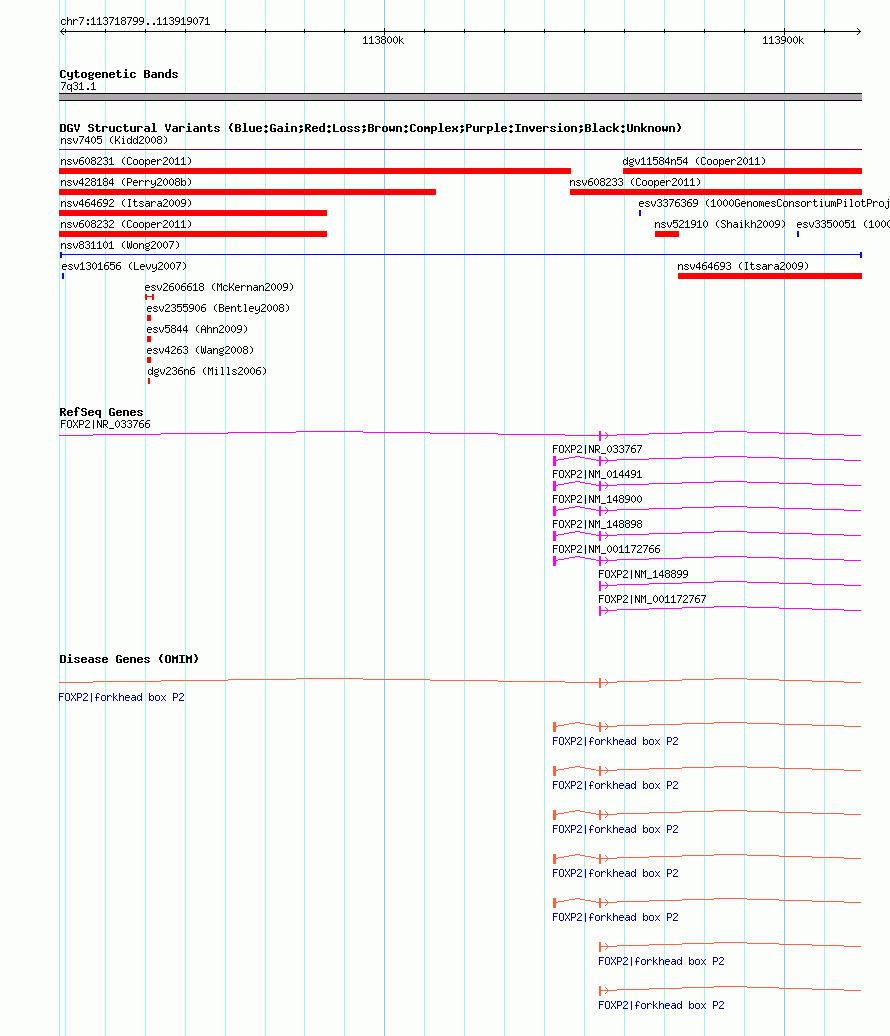The width and height of the screenshot is (890, 1036).
Task: Select the dgv236n6 (Mills2006) variant marker
Action: coord(149,381)
